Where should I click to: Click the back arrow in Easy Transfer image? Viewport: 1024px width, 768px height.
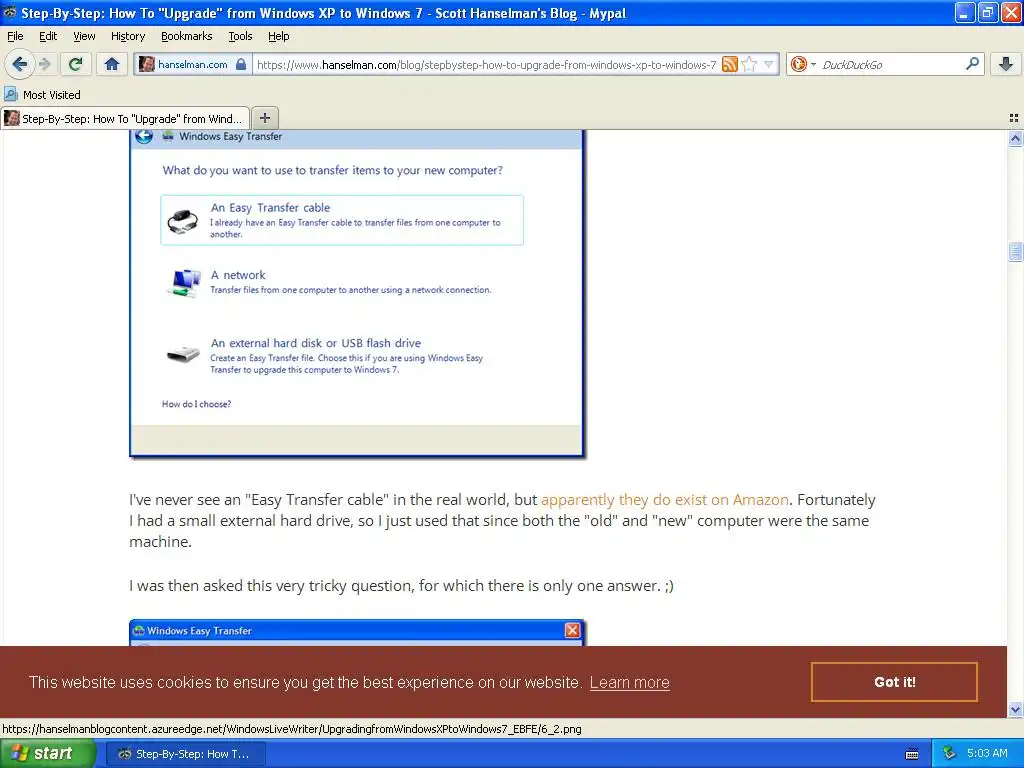click(144, 136)
